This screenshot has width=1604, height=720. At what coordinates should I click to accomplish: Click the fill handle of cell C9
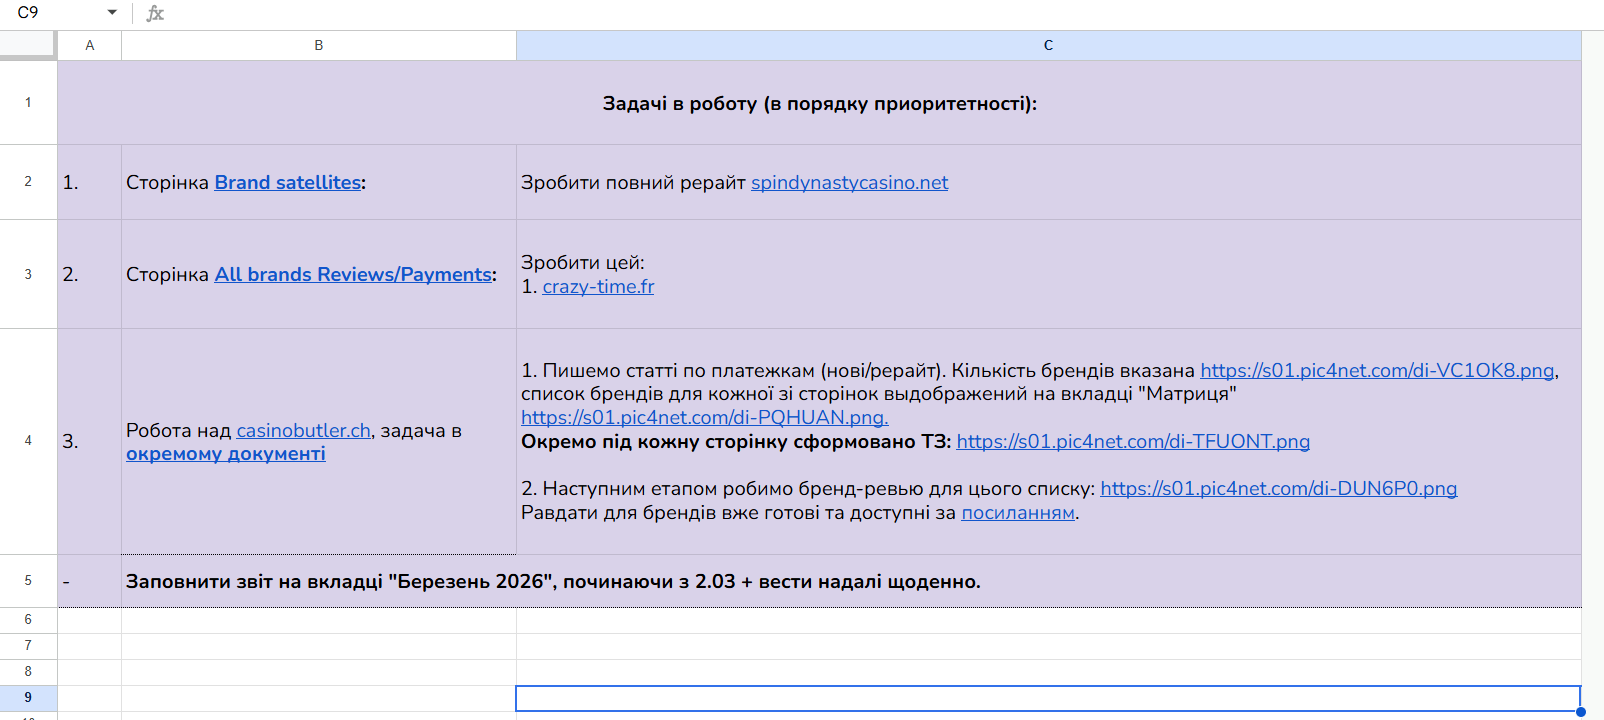coord(1581,712)
